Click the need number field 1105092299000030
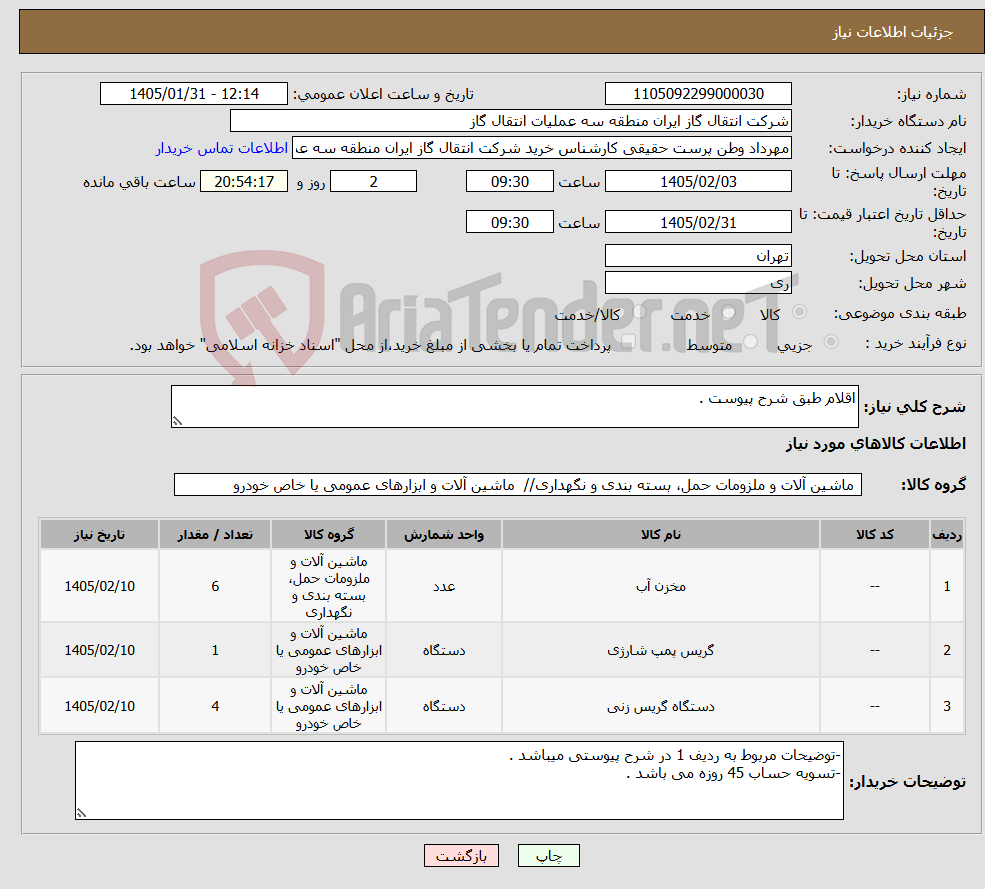Screen dimensions: 985x889 (x=698, y=94)
